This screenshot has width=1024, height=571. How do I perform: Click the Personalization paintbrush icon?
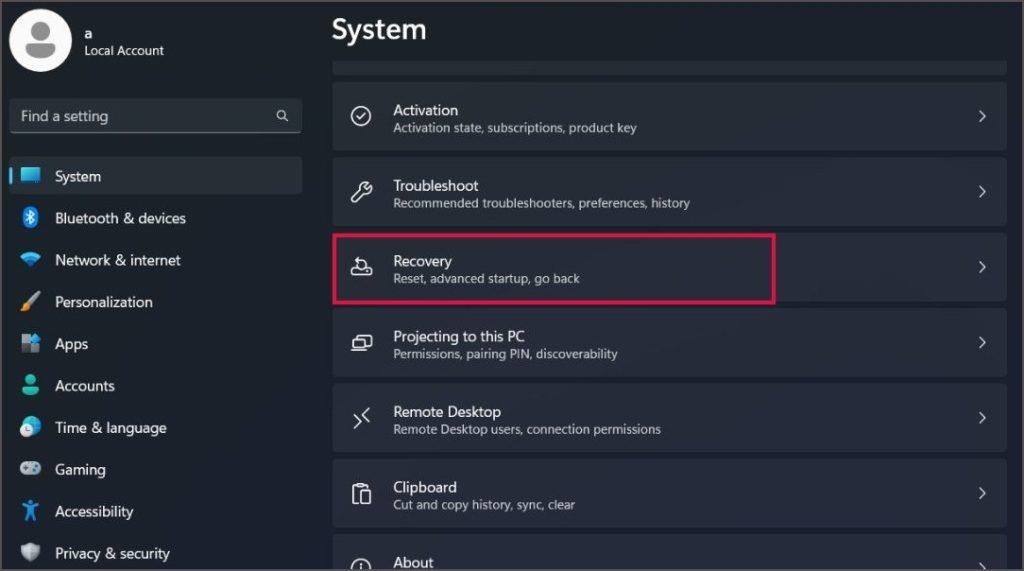point(30,301)
